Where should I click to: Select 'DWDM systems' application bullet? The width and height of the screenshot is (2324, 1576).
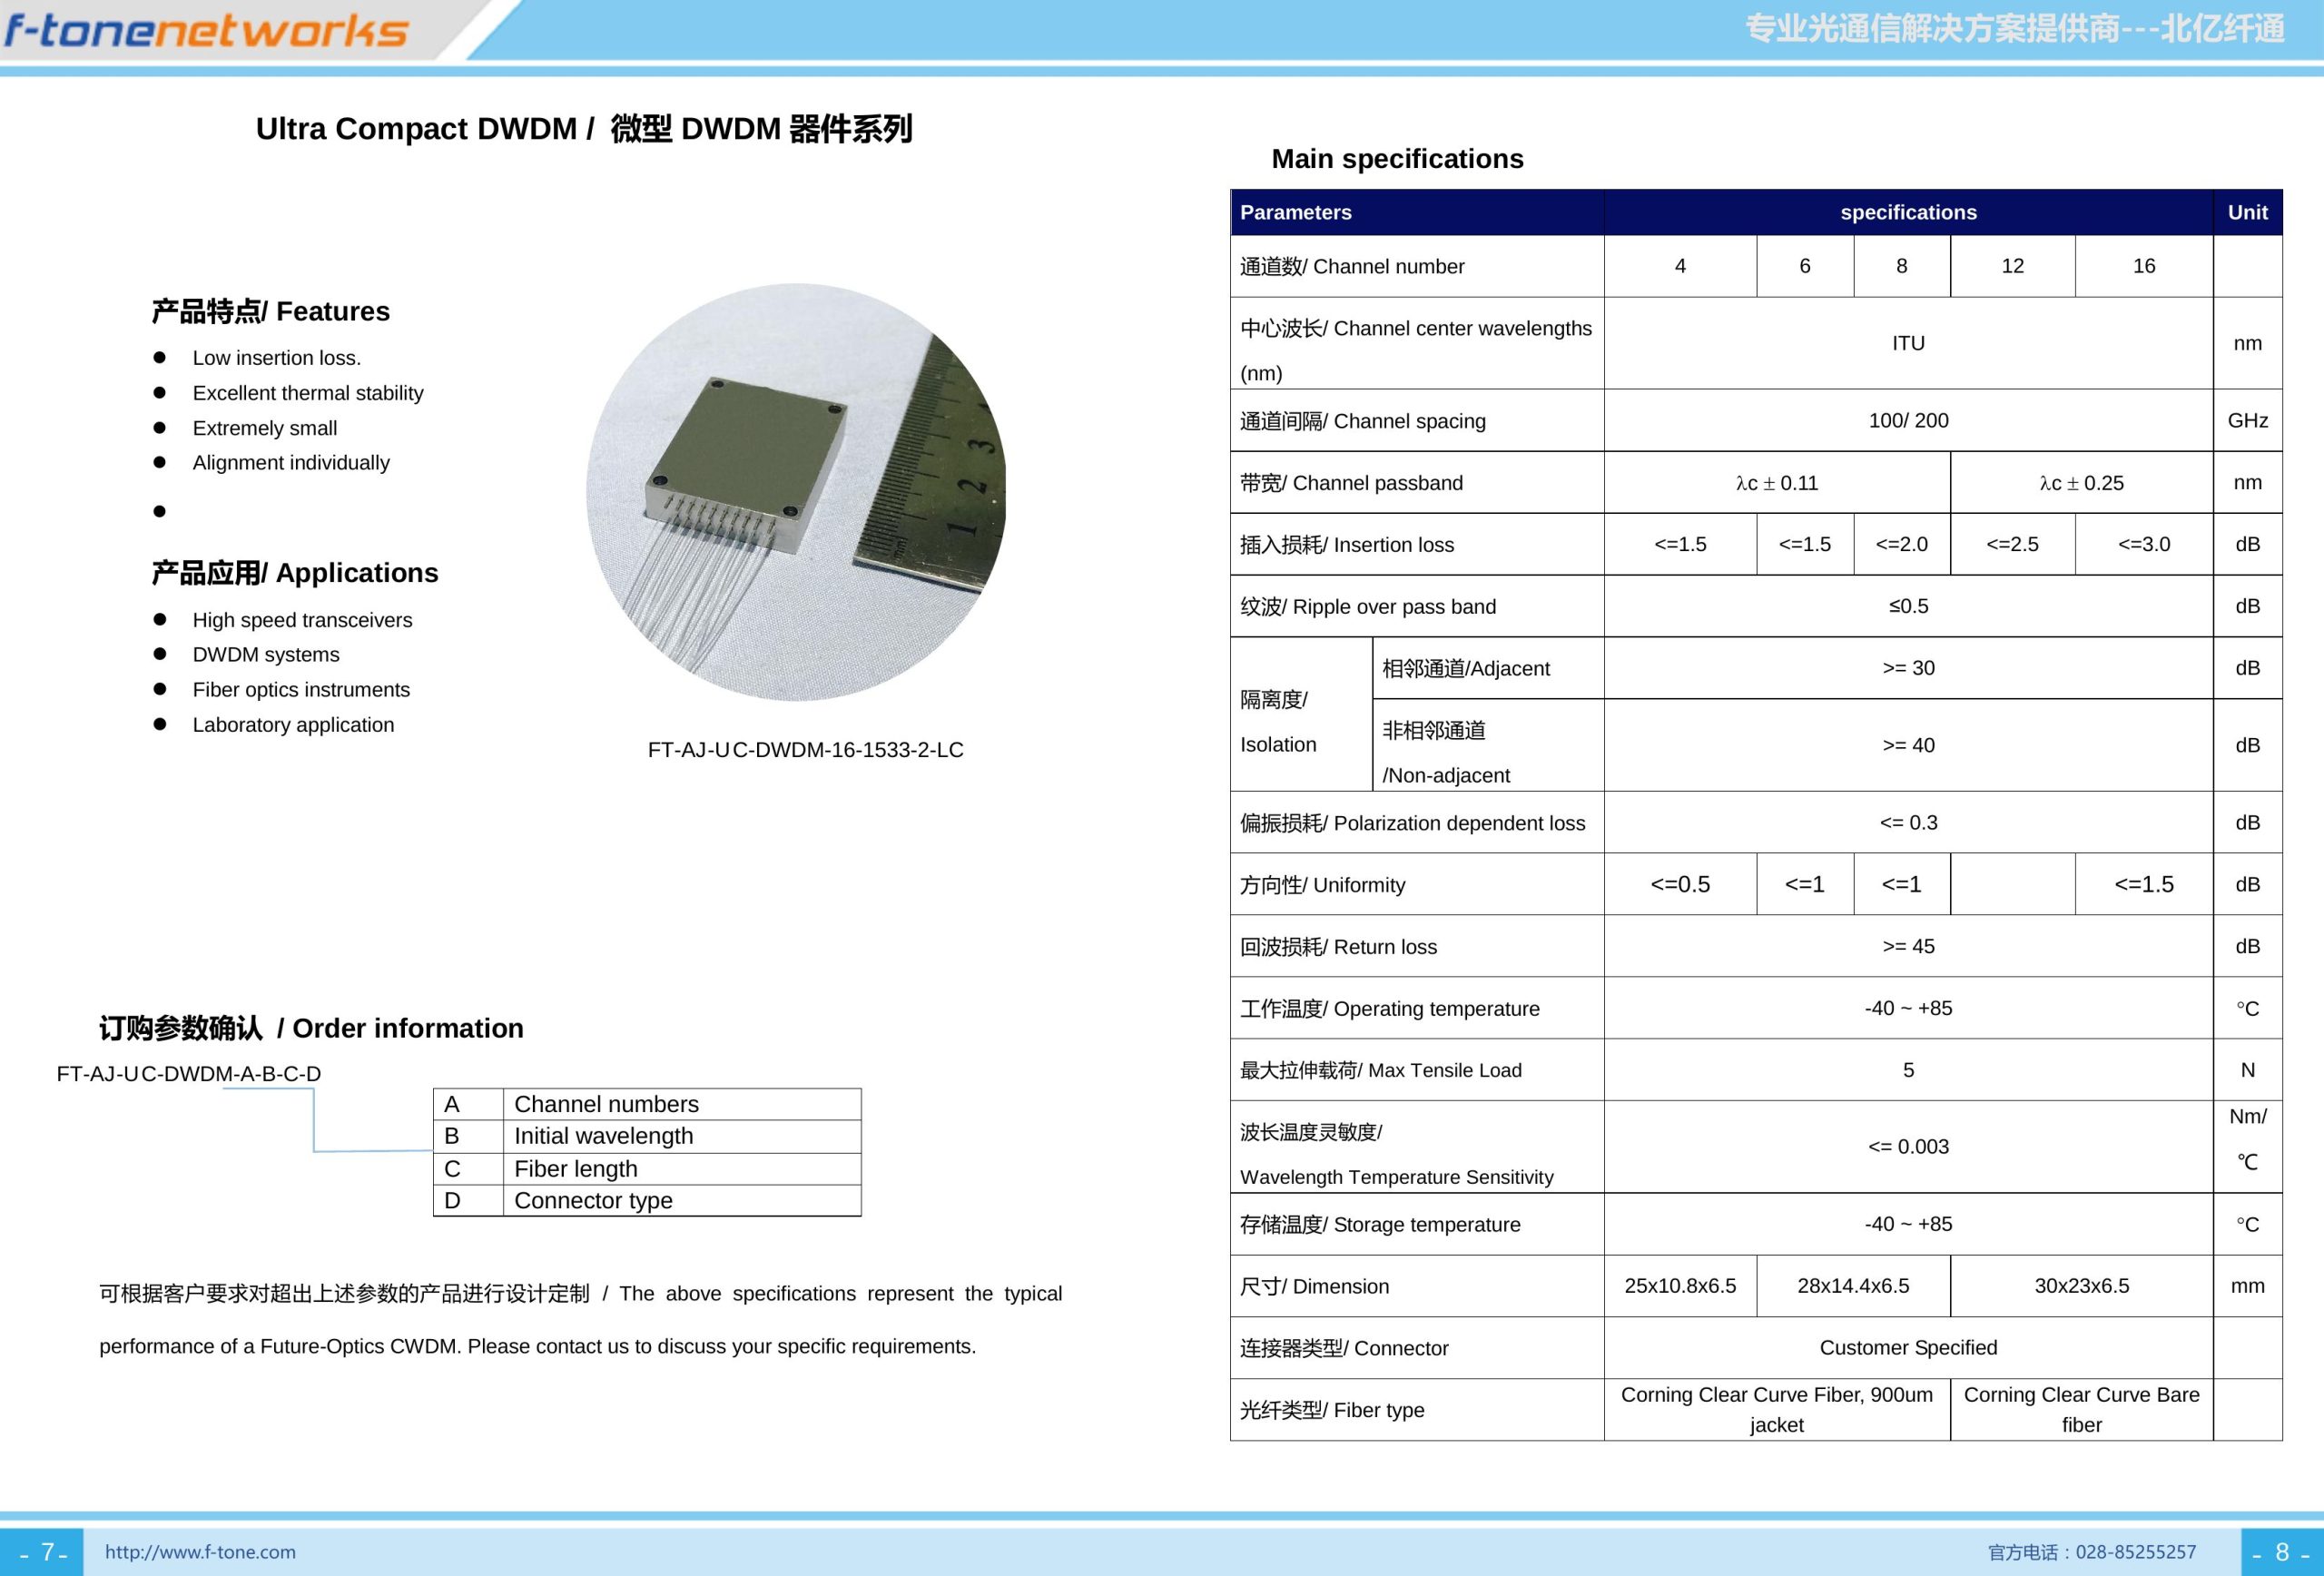(x=266, y=654)
